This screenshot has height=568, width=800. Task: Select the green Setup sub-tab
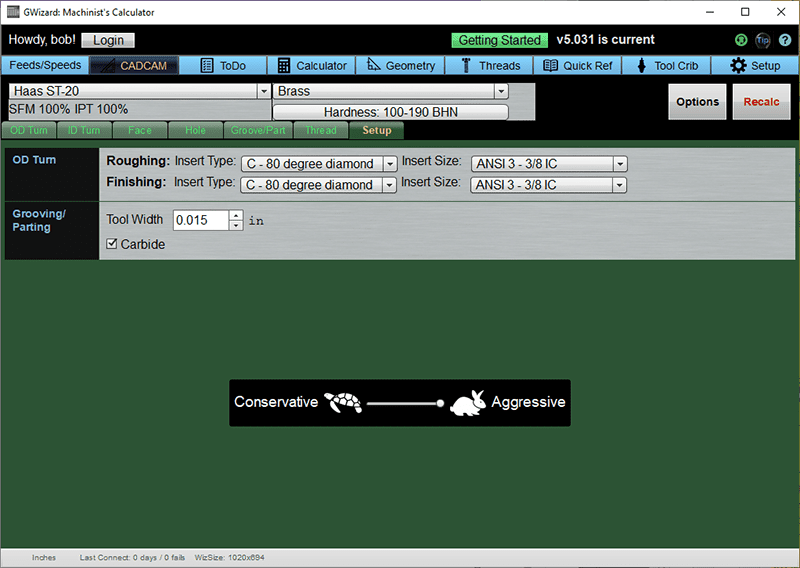377,130
